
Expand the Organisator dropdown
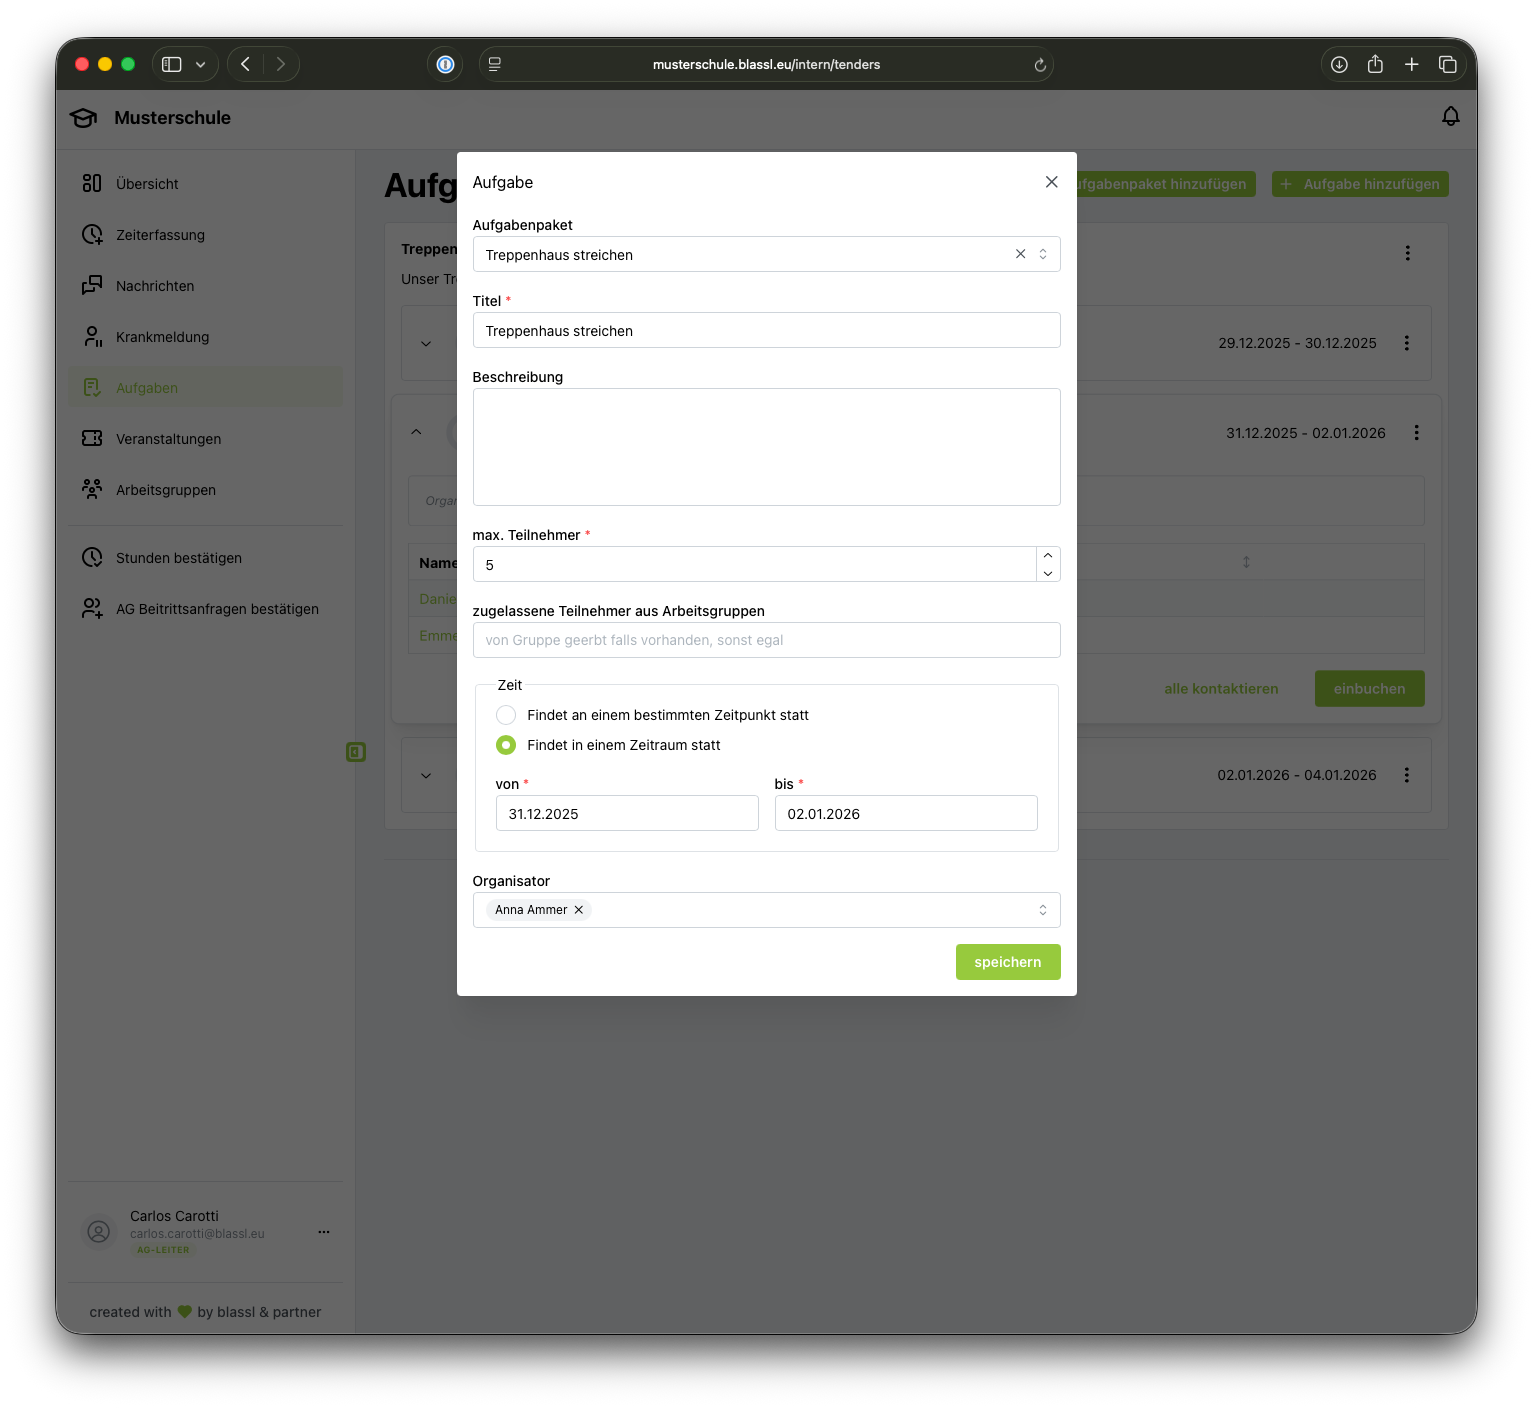pos(1042,910)
